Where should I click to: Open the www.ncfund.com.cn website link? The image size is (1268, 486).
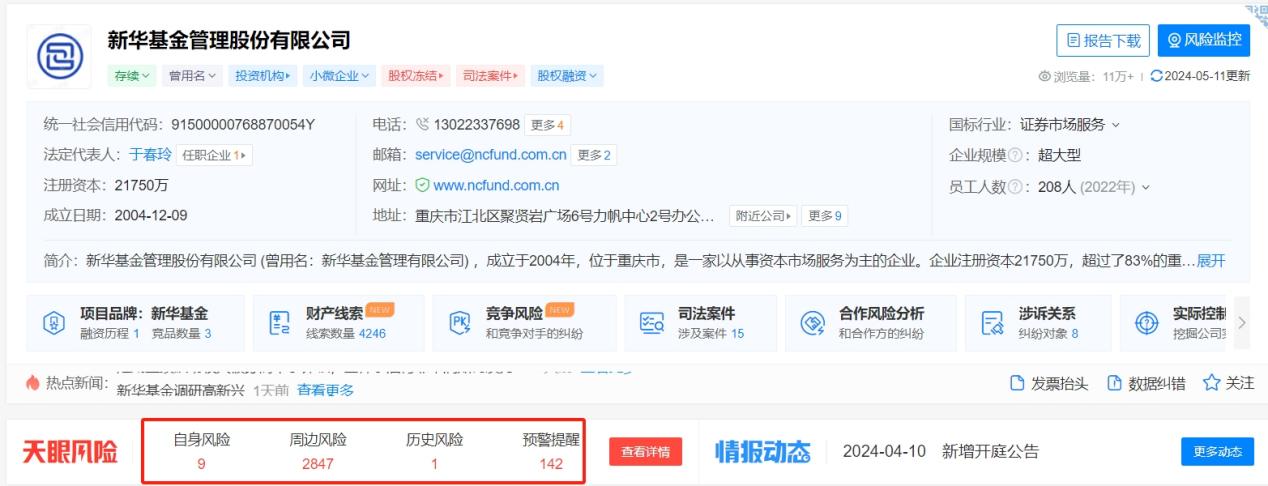click(x=496, y=185)
